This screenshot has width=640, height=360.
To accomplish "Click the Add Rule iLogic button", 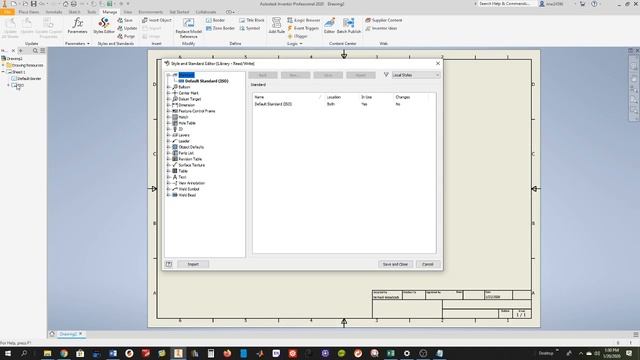I will tap(276, 25).
